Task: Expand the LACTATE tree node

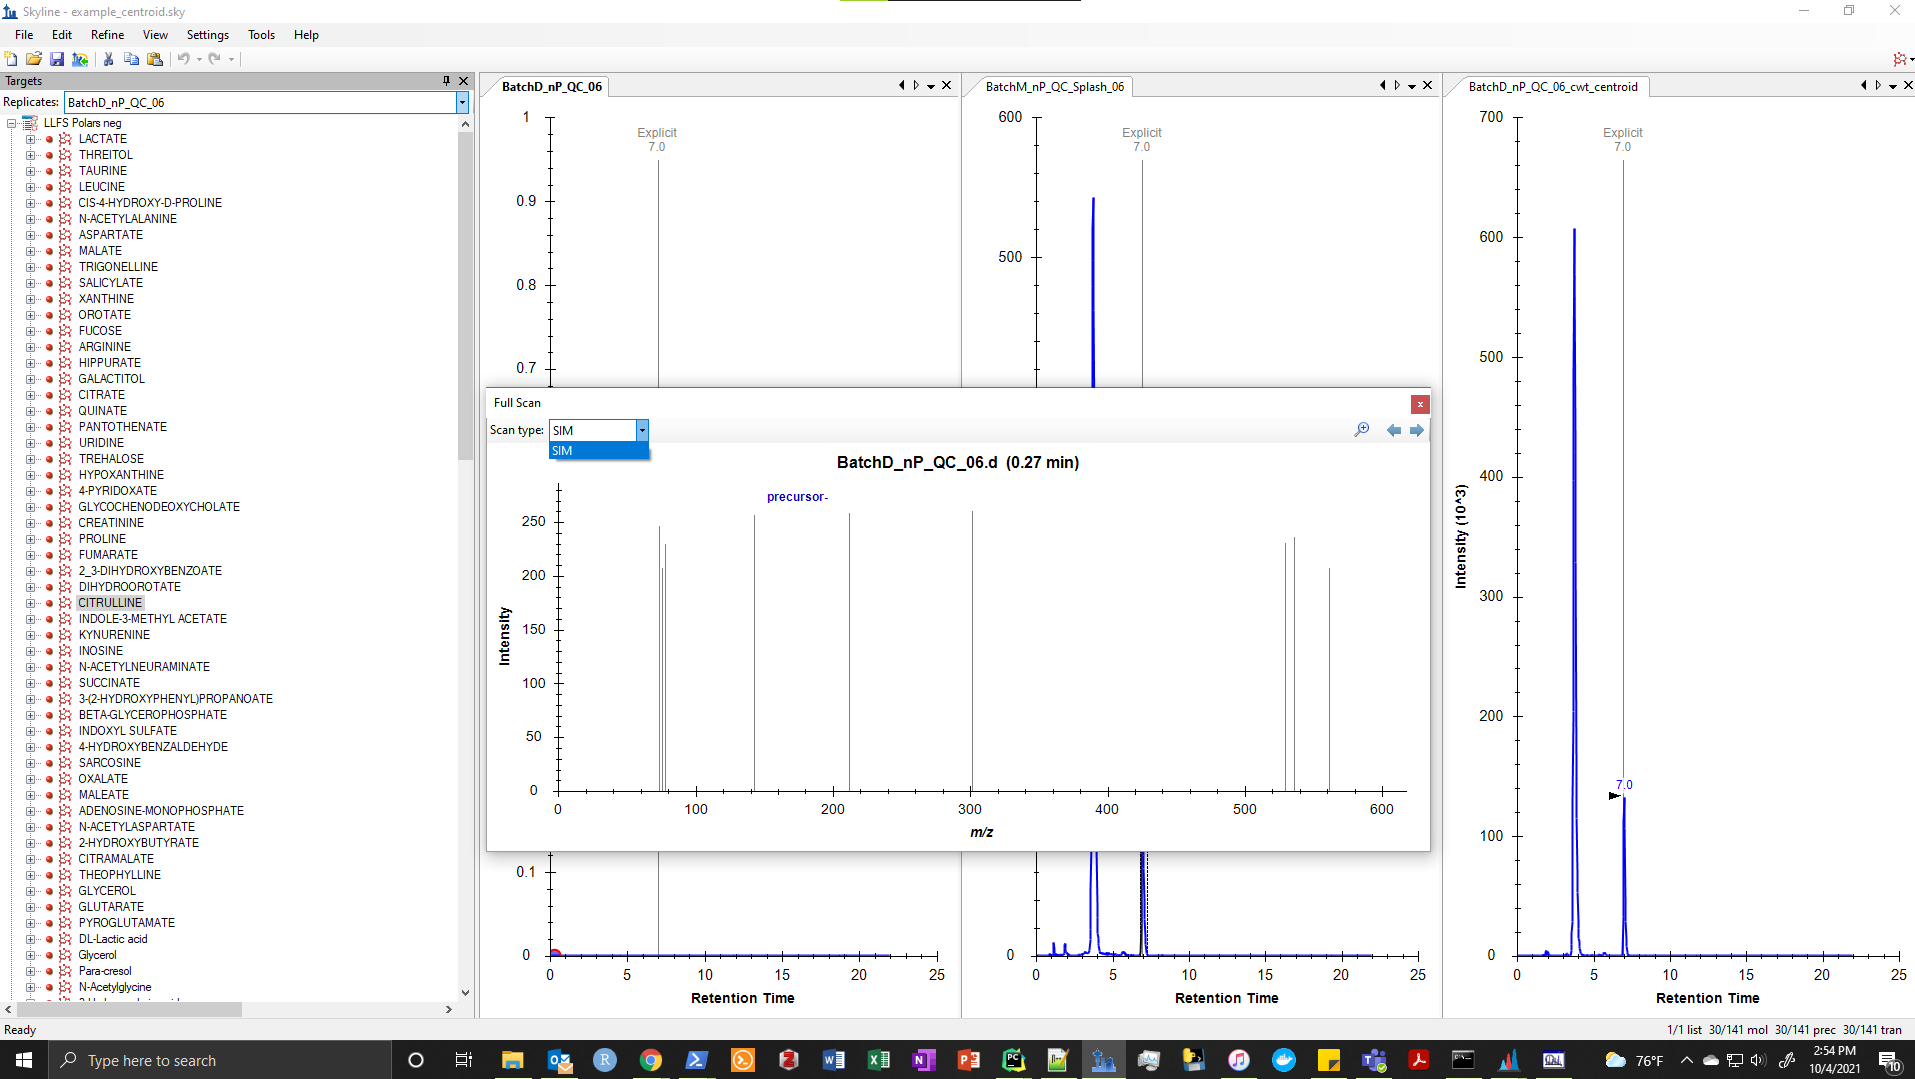Action: coord(30,139)
